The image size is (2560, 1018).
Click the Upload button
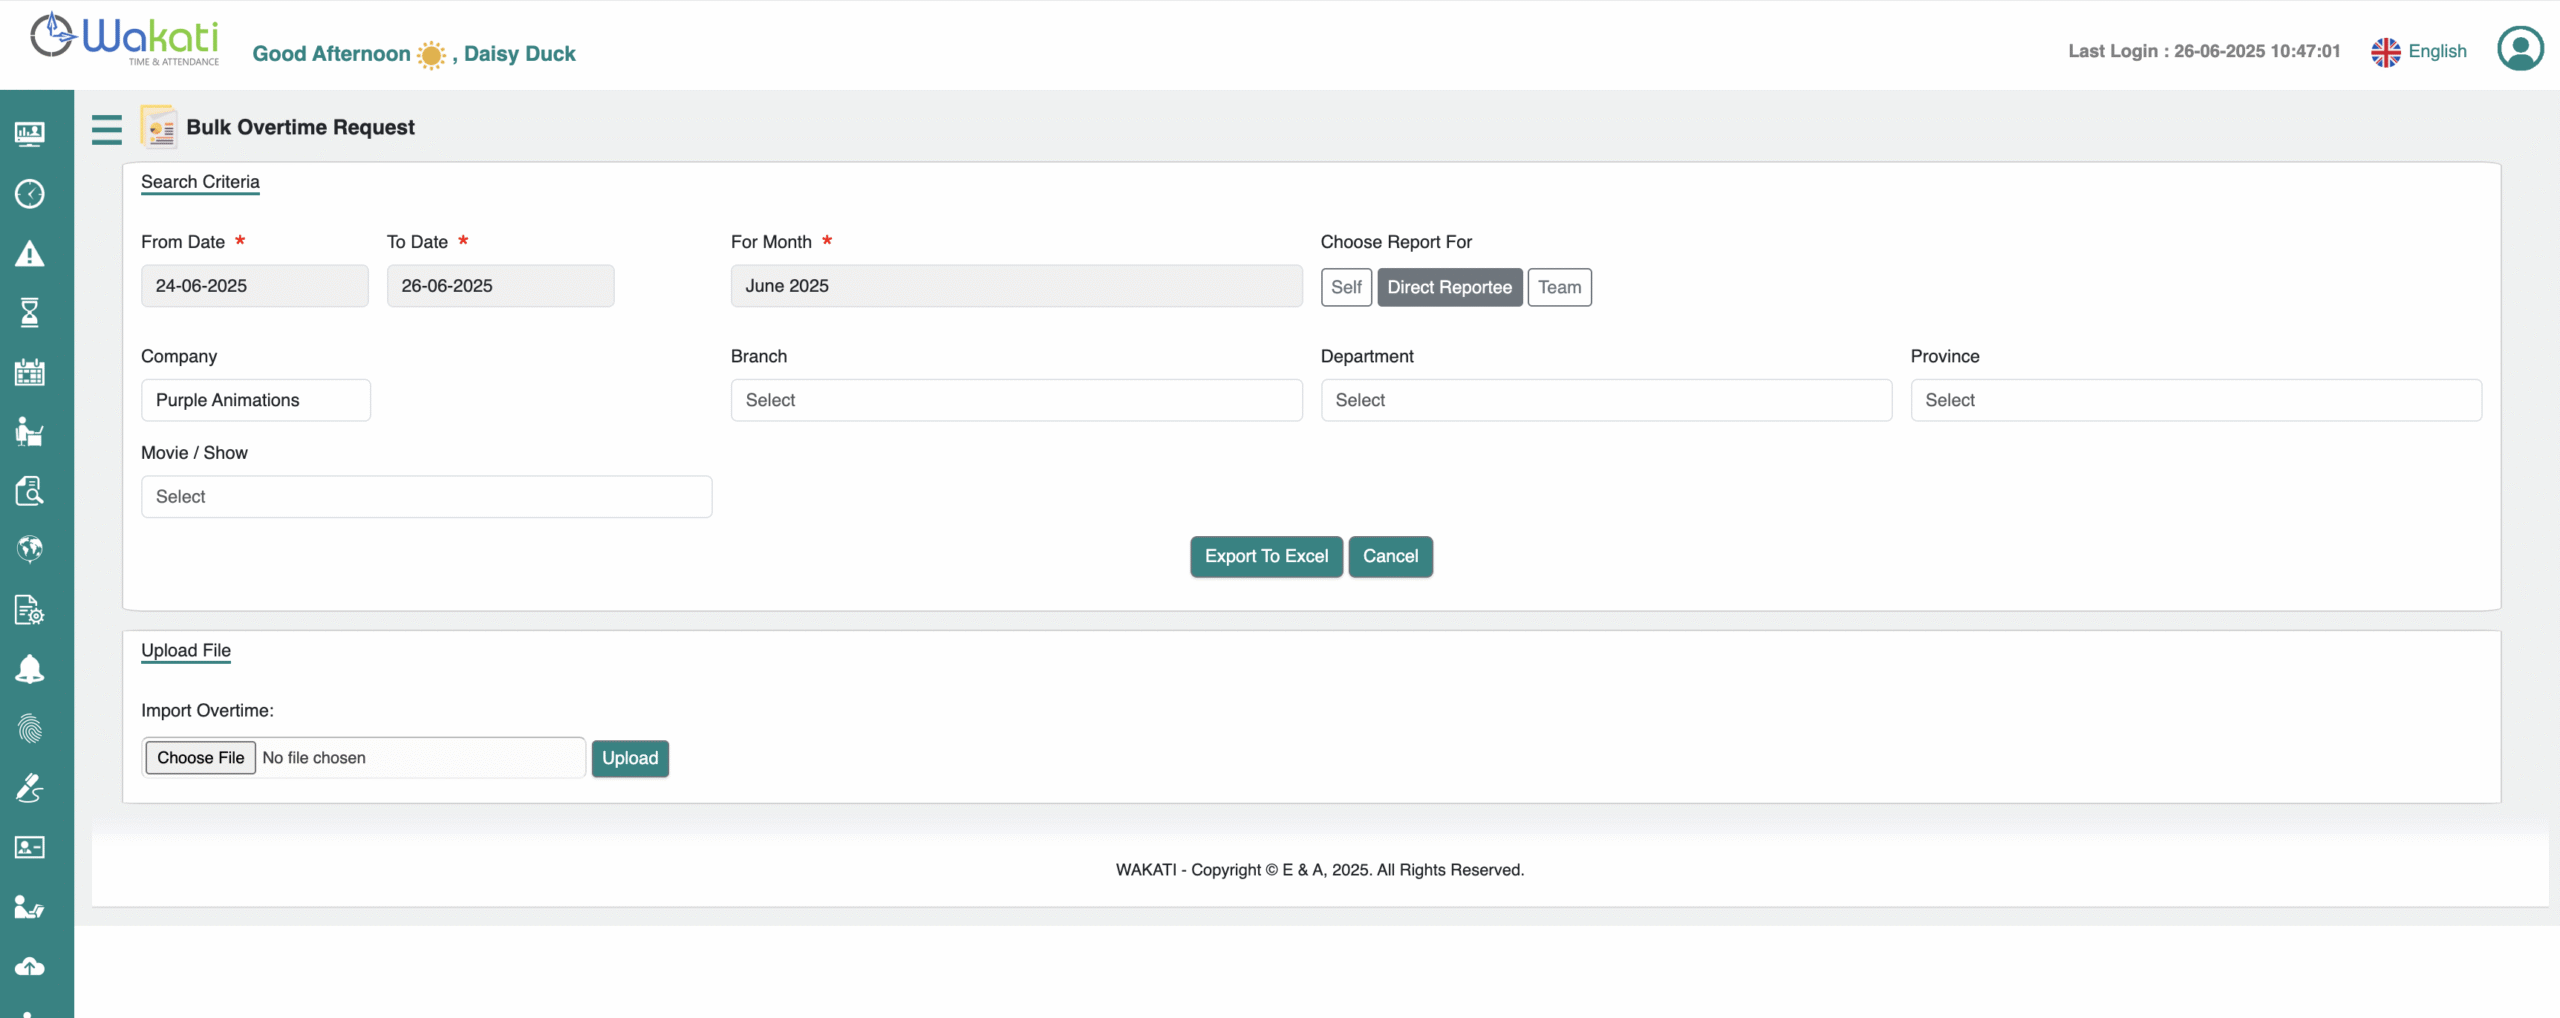[x=630, y=758]
